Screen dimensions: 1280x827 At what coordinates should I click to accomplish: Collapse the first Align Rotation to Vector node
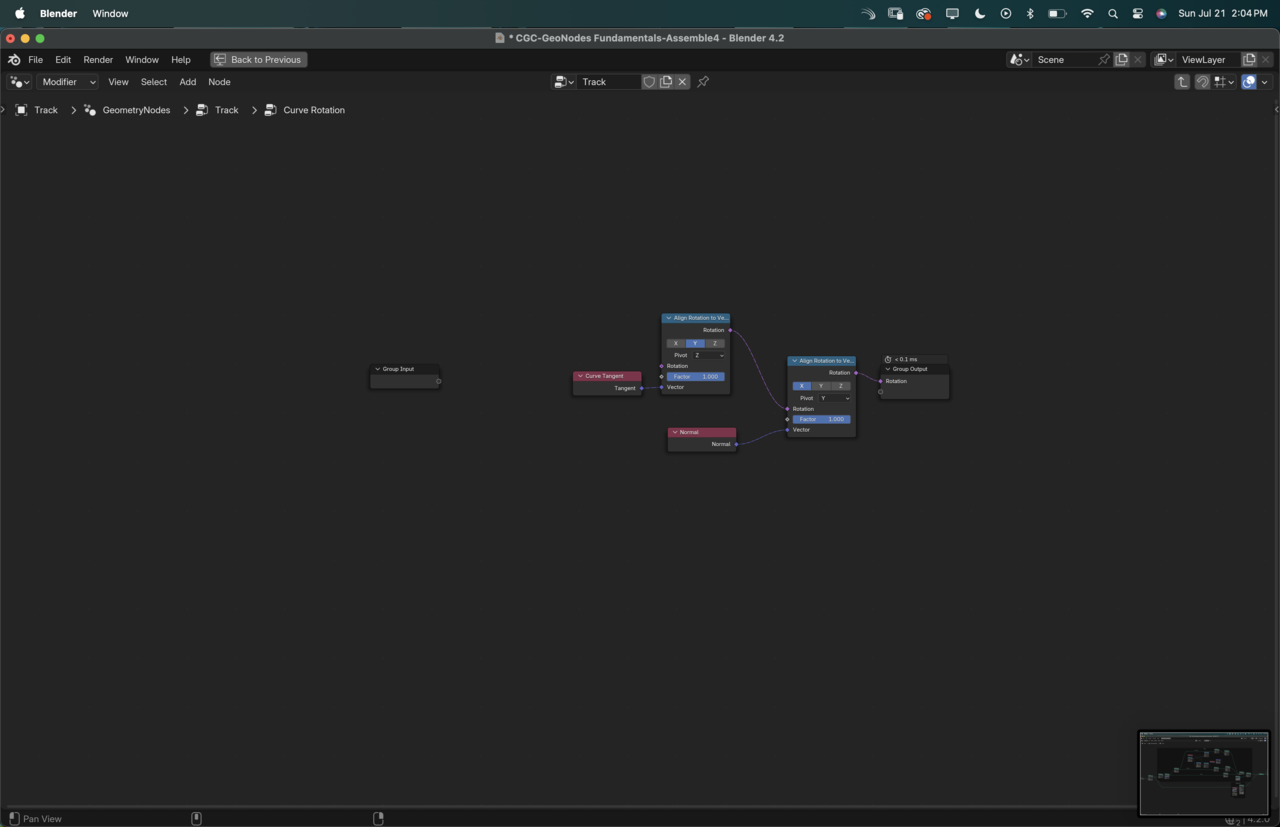(669, 318)
